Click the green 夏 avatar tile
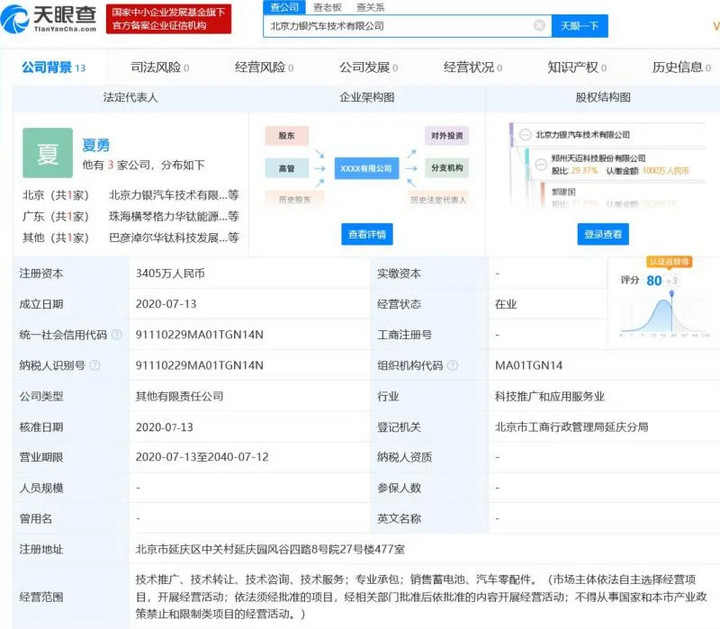 [48, 153]
